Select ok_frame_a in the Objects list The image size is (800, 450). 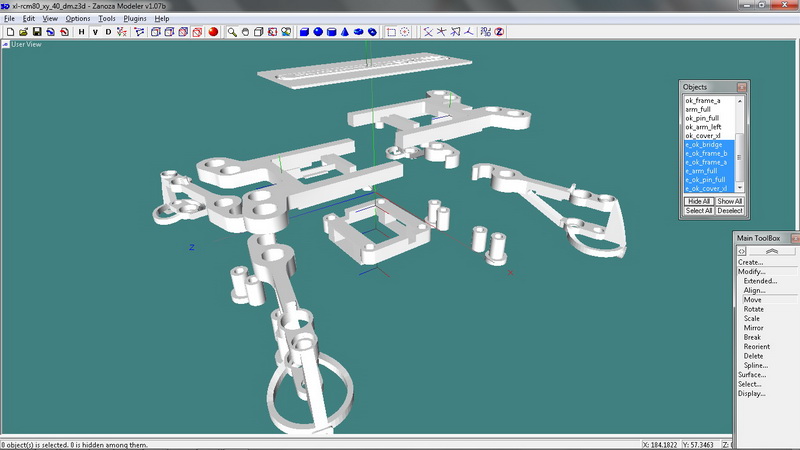702,101
